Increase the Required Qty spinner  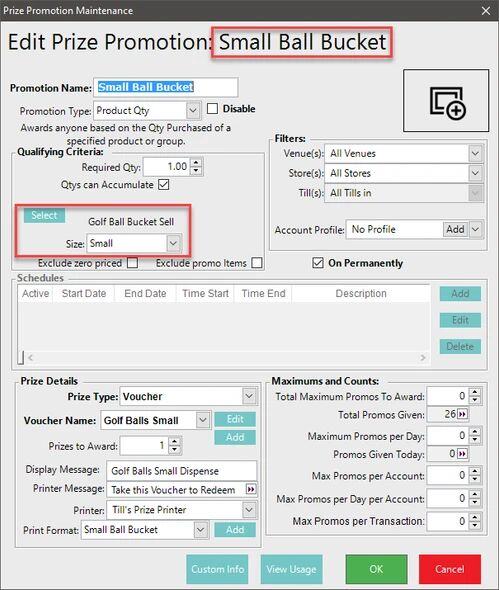tap(196, 163)
